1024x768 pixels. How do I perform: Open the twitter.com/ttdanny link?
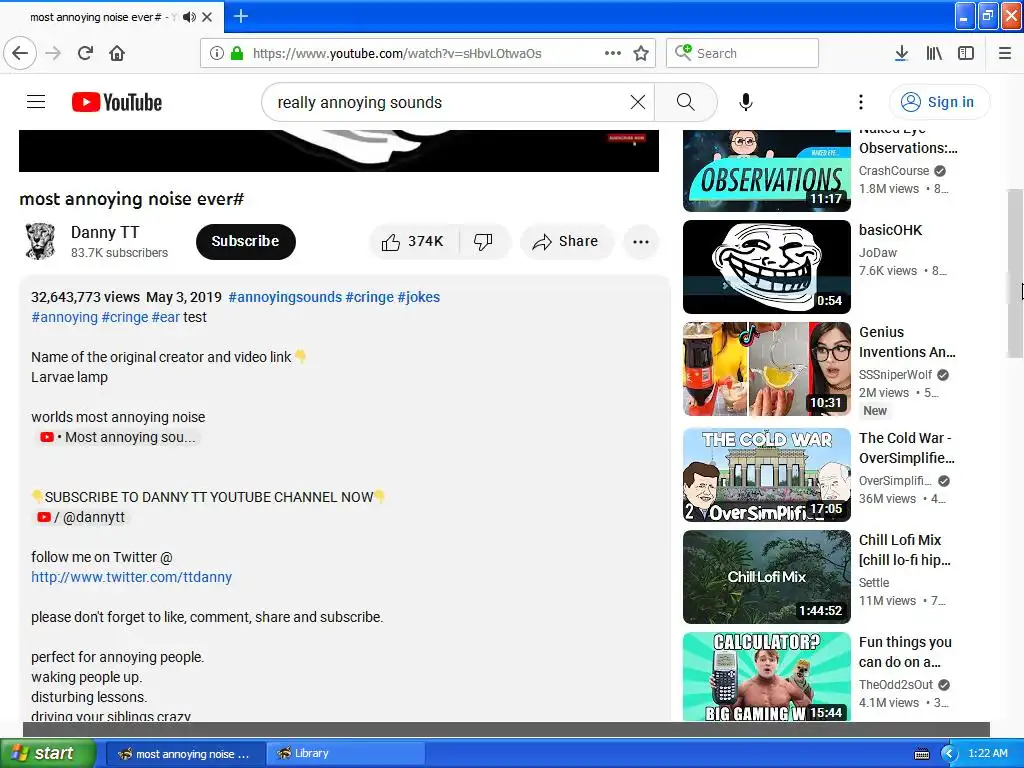tap(131, 577)
